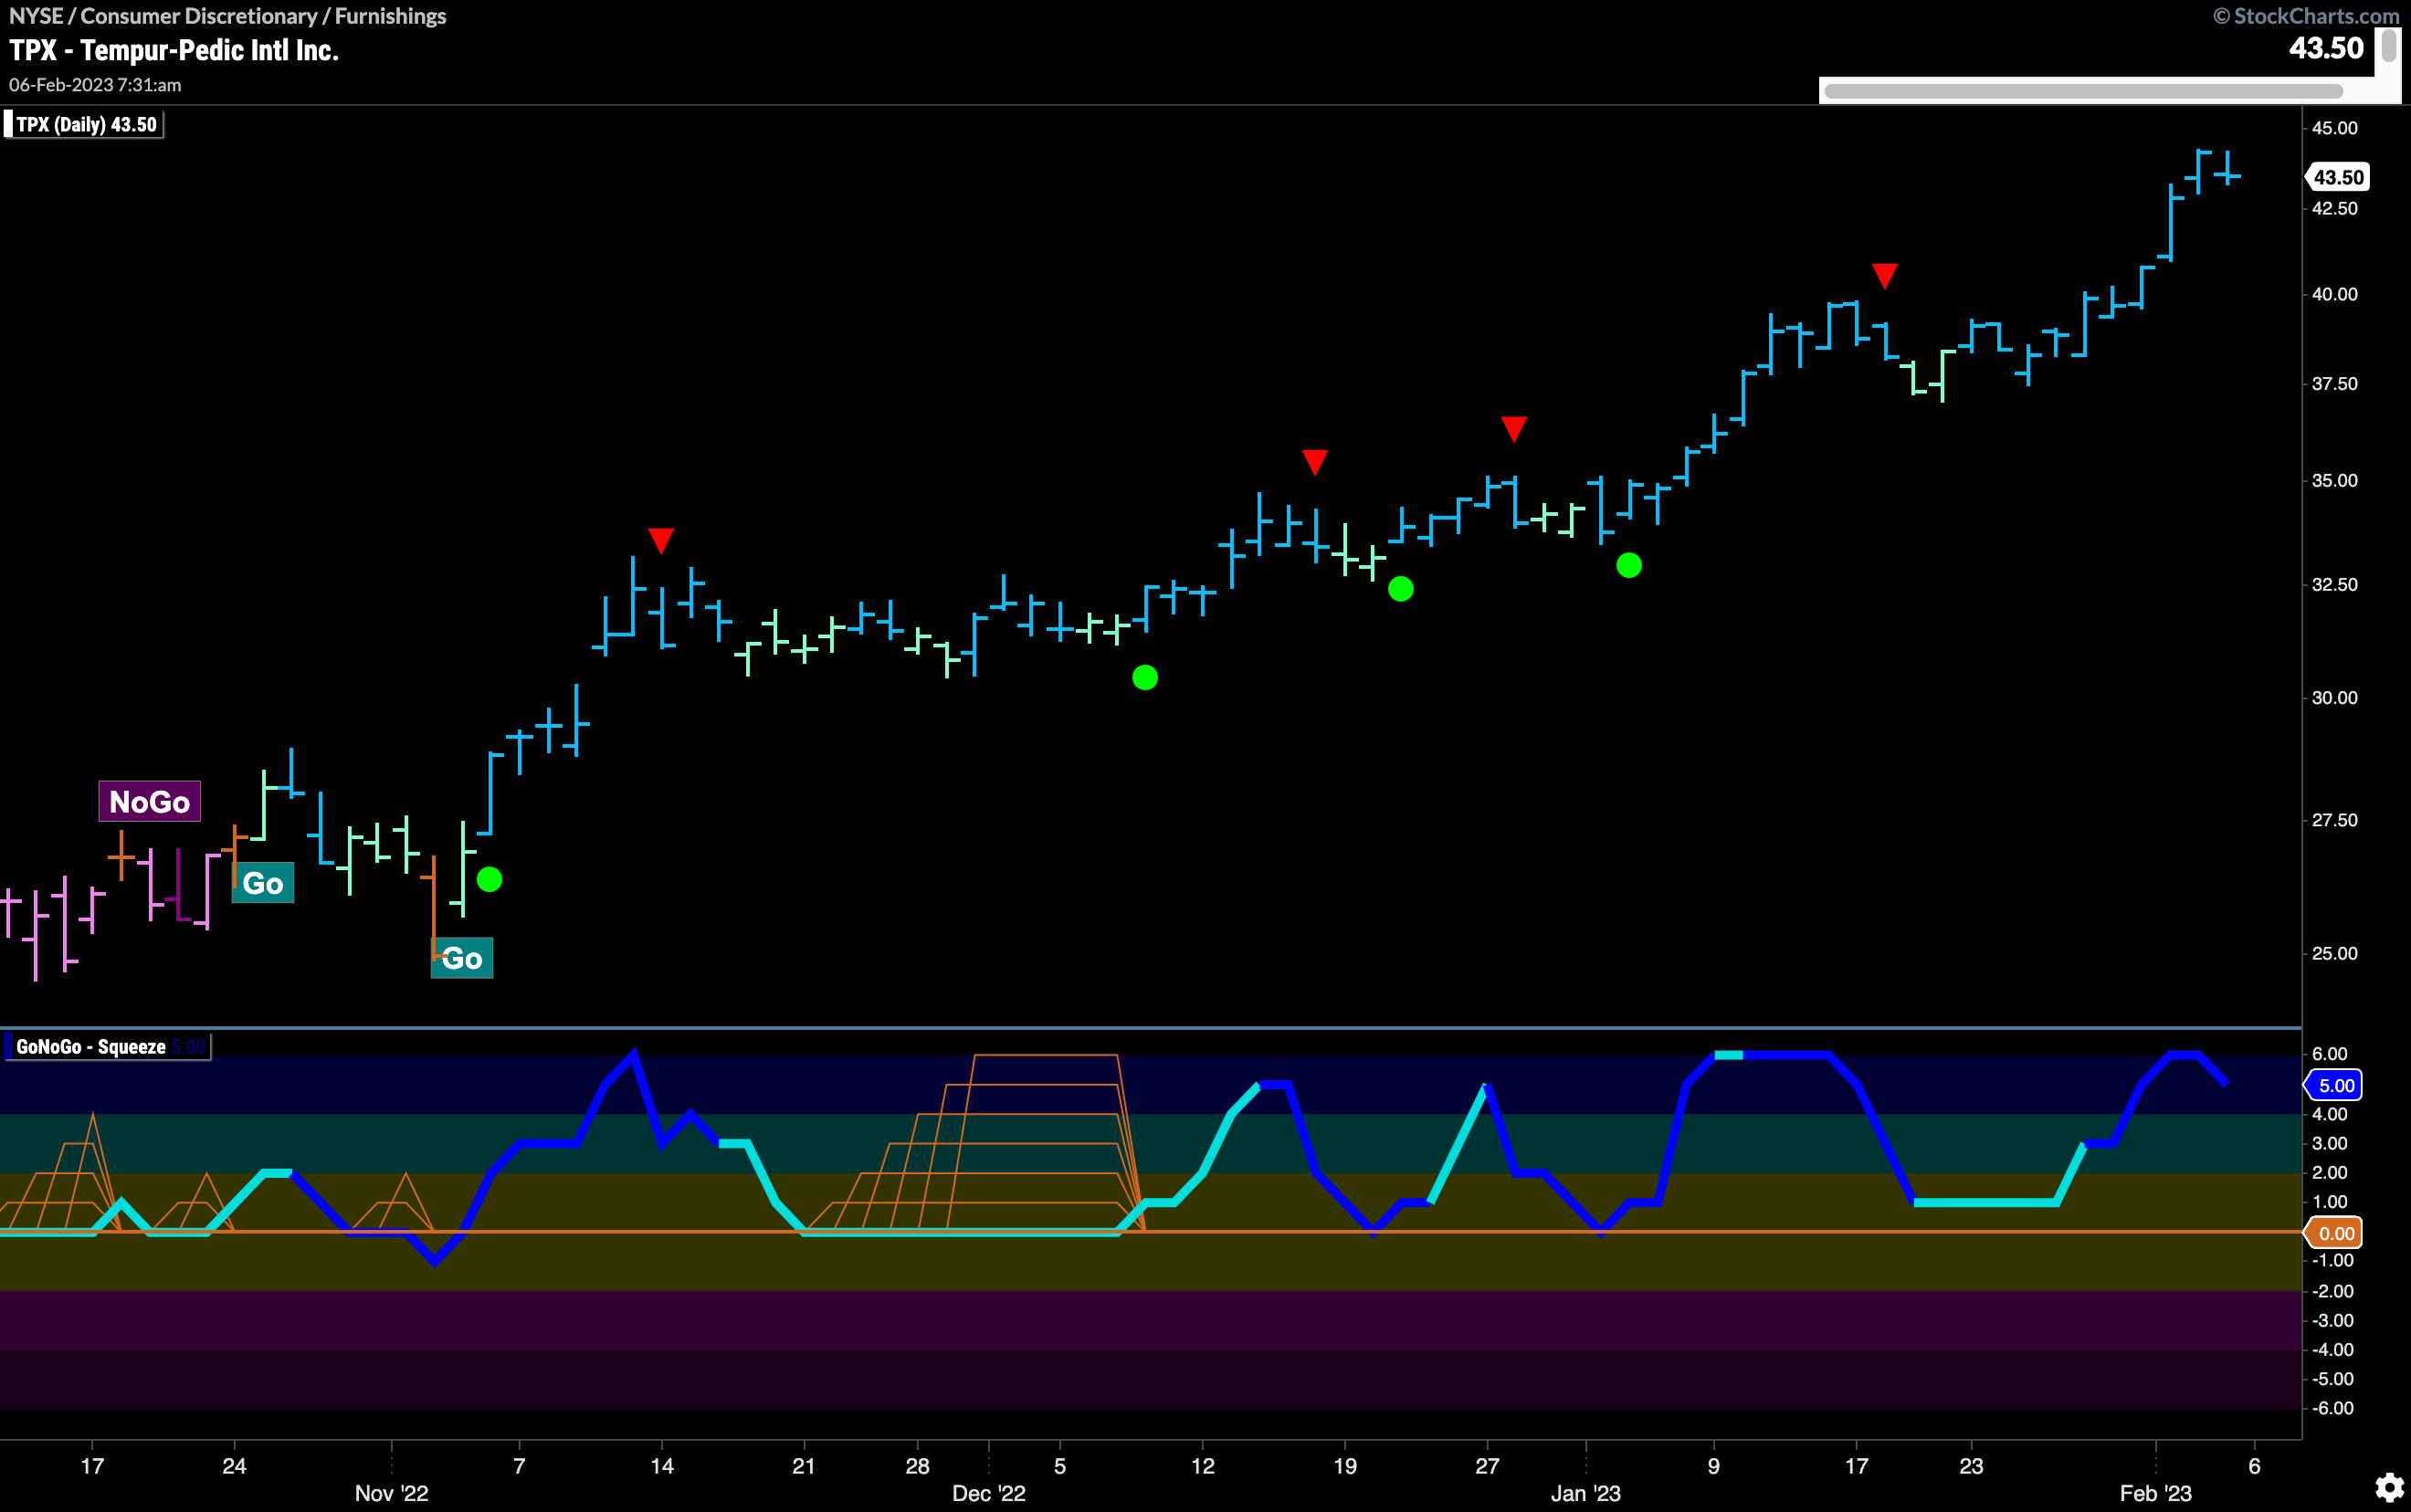Click the orange 0.00 oscillator value tag
This screenshot has height=1512, width=2411.
(2335, 1233)
